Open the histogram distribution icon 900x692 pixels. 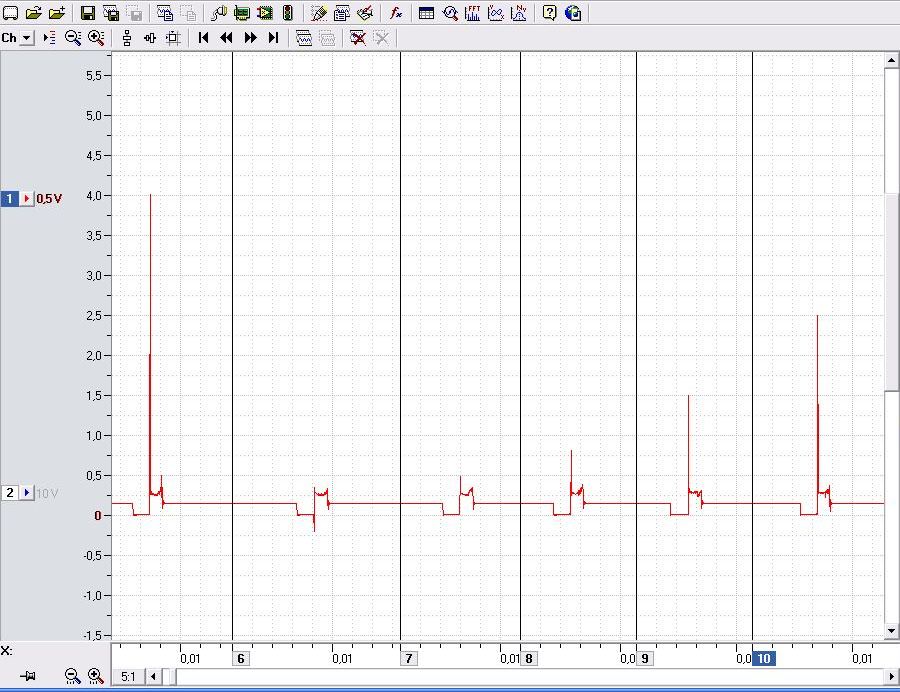(519, 13)
